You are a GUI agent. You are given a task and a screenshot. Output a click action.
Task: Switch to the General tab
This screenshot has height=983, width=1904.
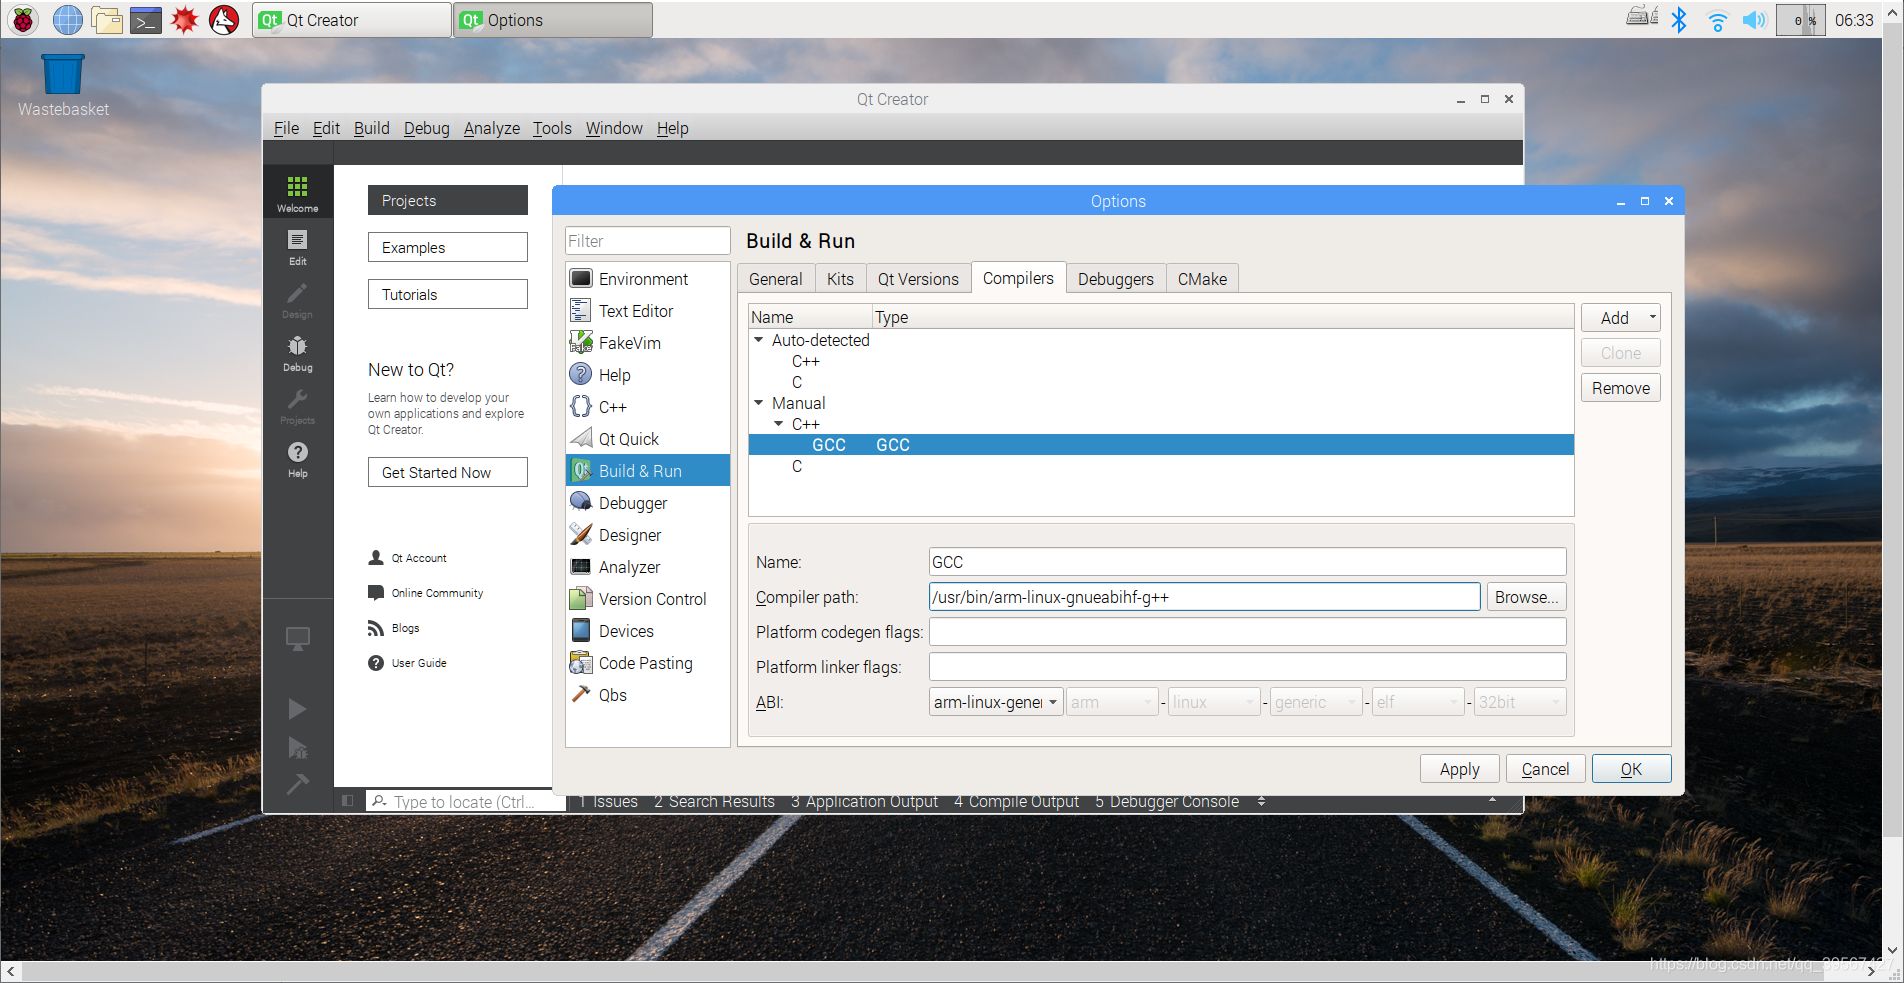click(x=775, y=279)
